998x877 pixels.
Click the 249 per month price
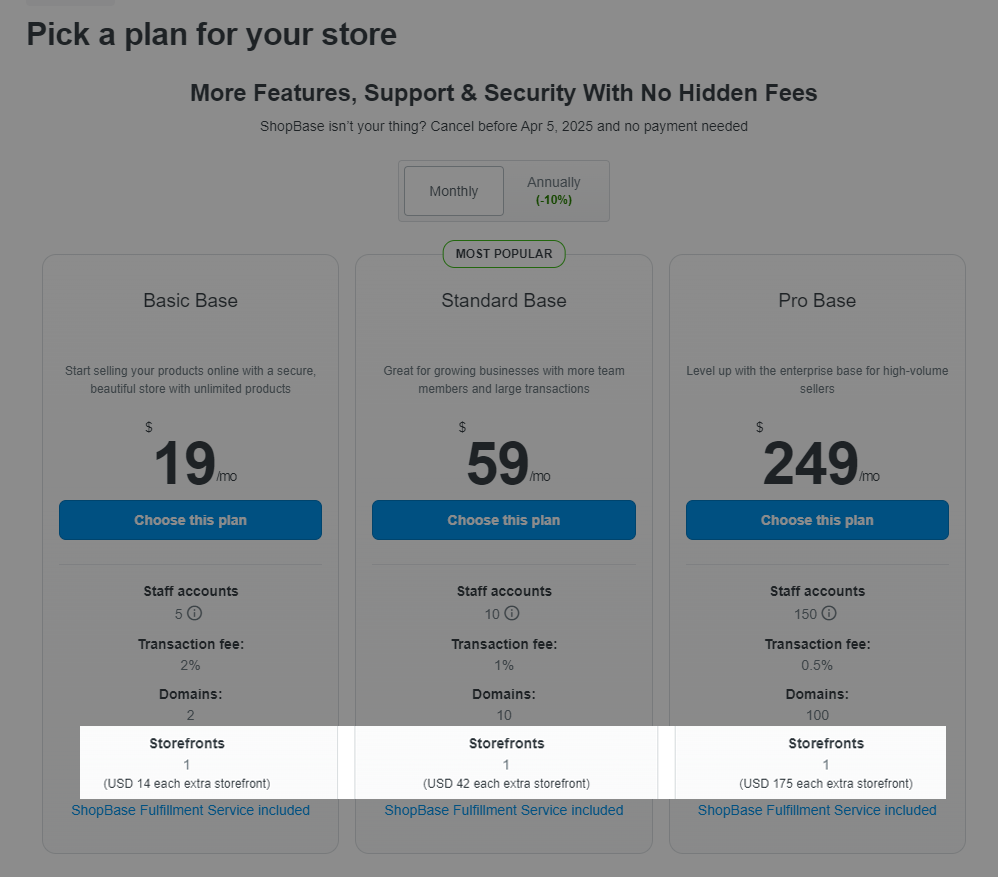tap(821, 463)
